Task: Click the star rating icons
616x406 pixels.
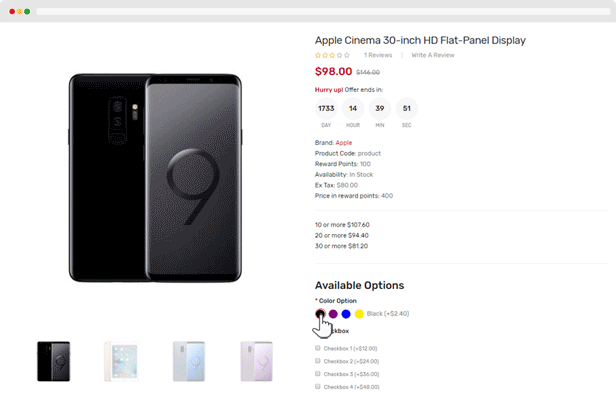Action: 332,55
